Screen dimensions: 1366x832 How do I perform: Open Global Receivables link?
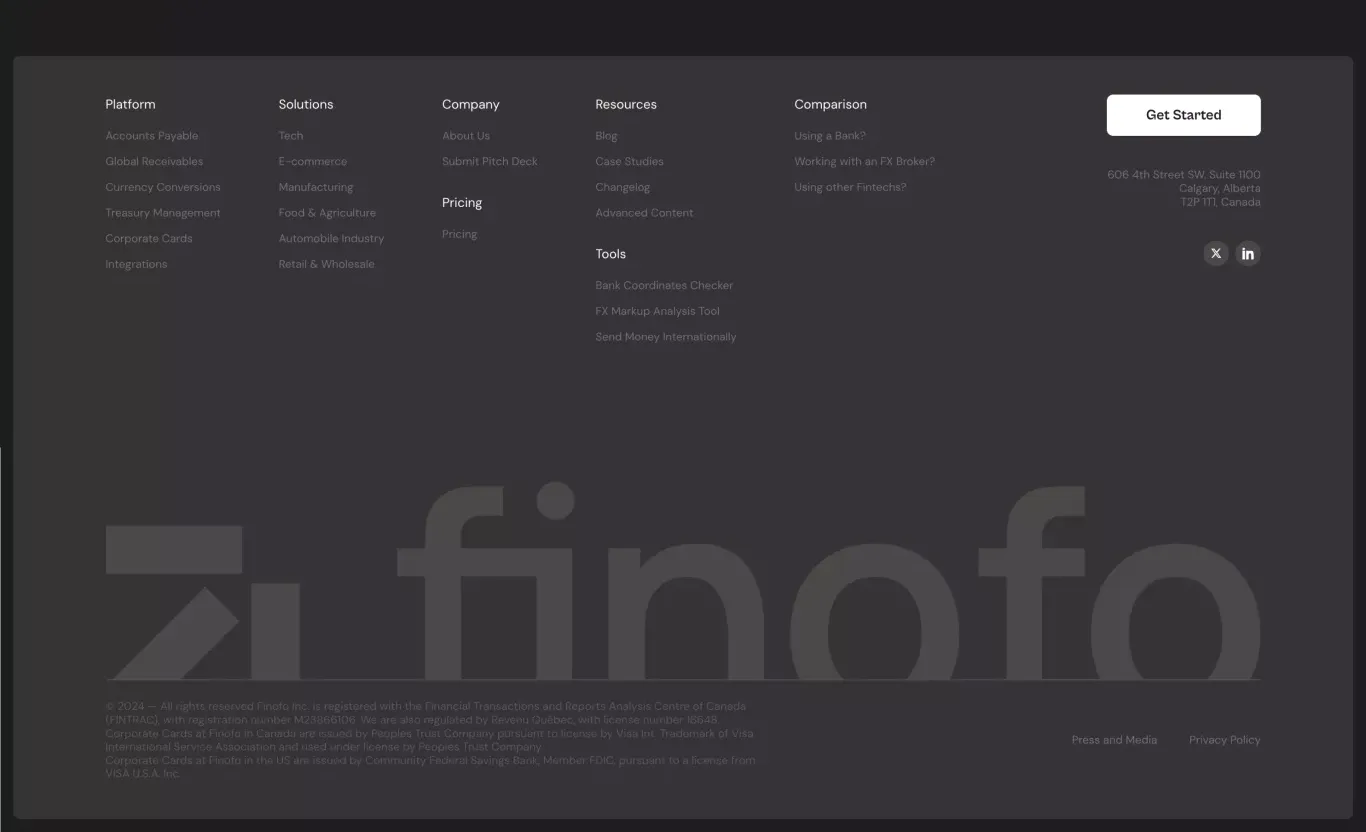(154, 162)
